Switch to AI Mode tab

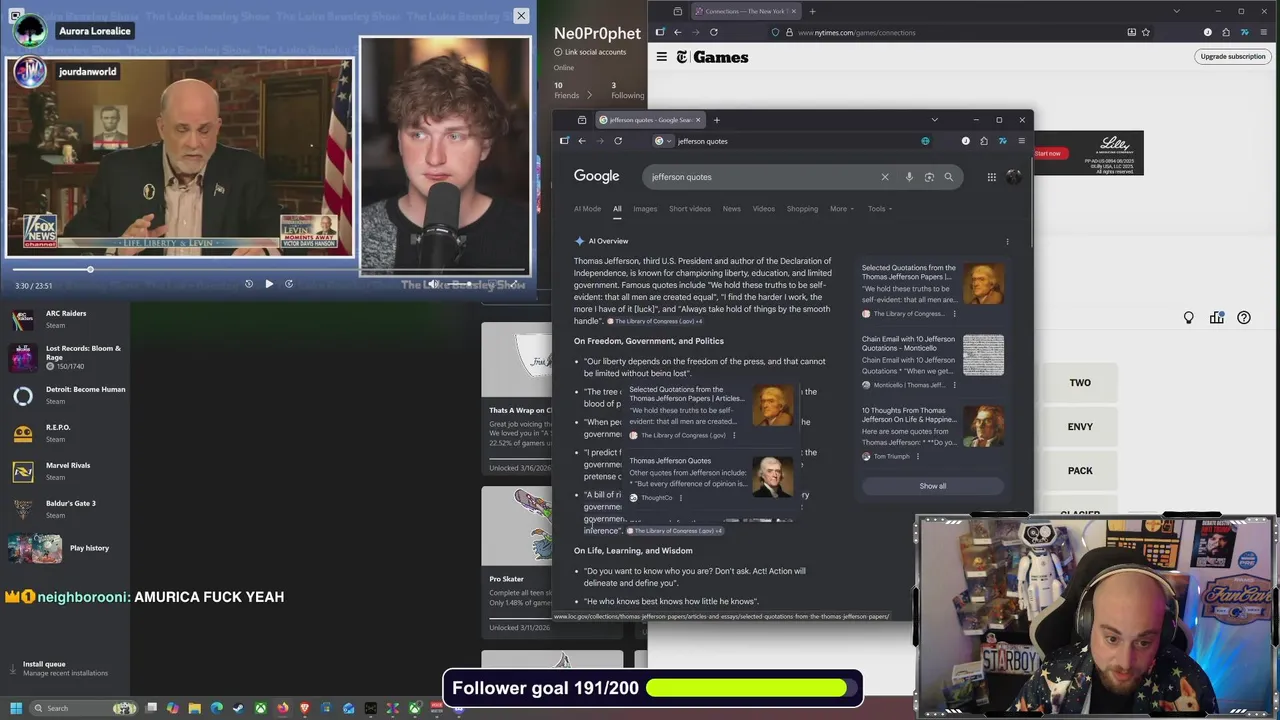click(587, 209)
